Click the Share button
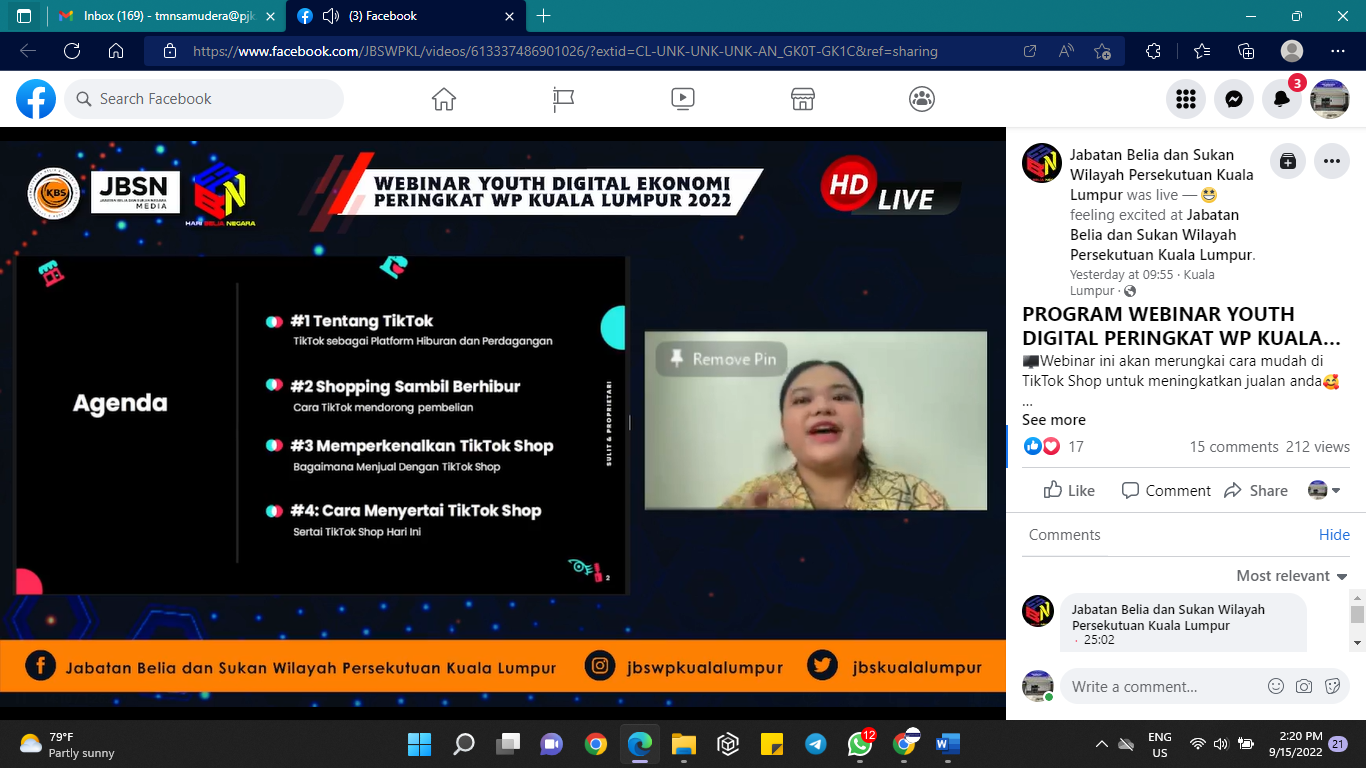Viewport: 1366px width, 768px height. pyautogui.click(x=1256, y=490)
